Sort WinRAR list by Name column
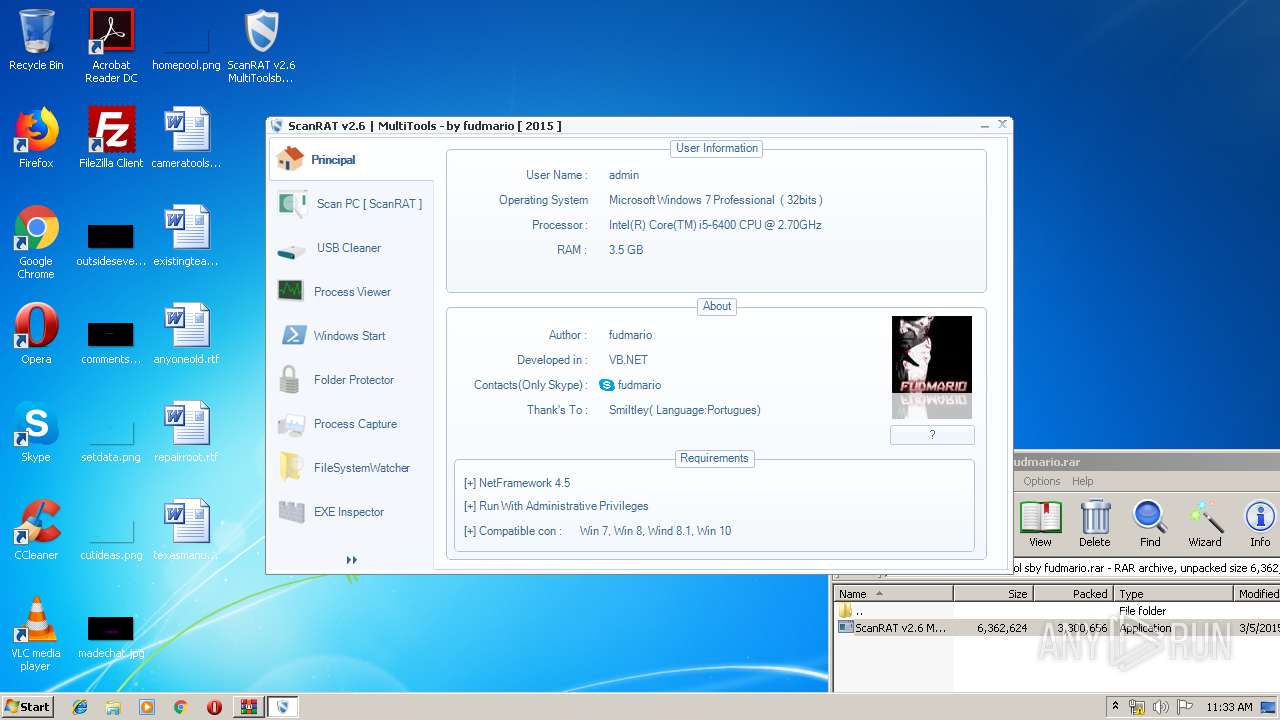The width and height of the screenshot is (1280, 720). (x=893, y=593)
